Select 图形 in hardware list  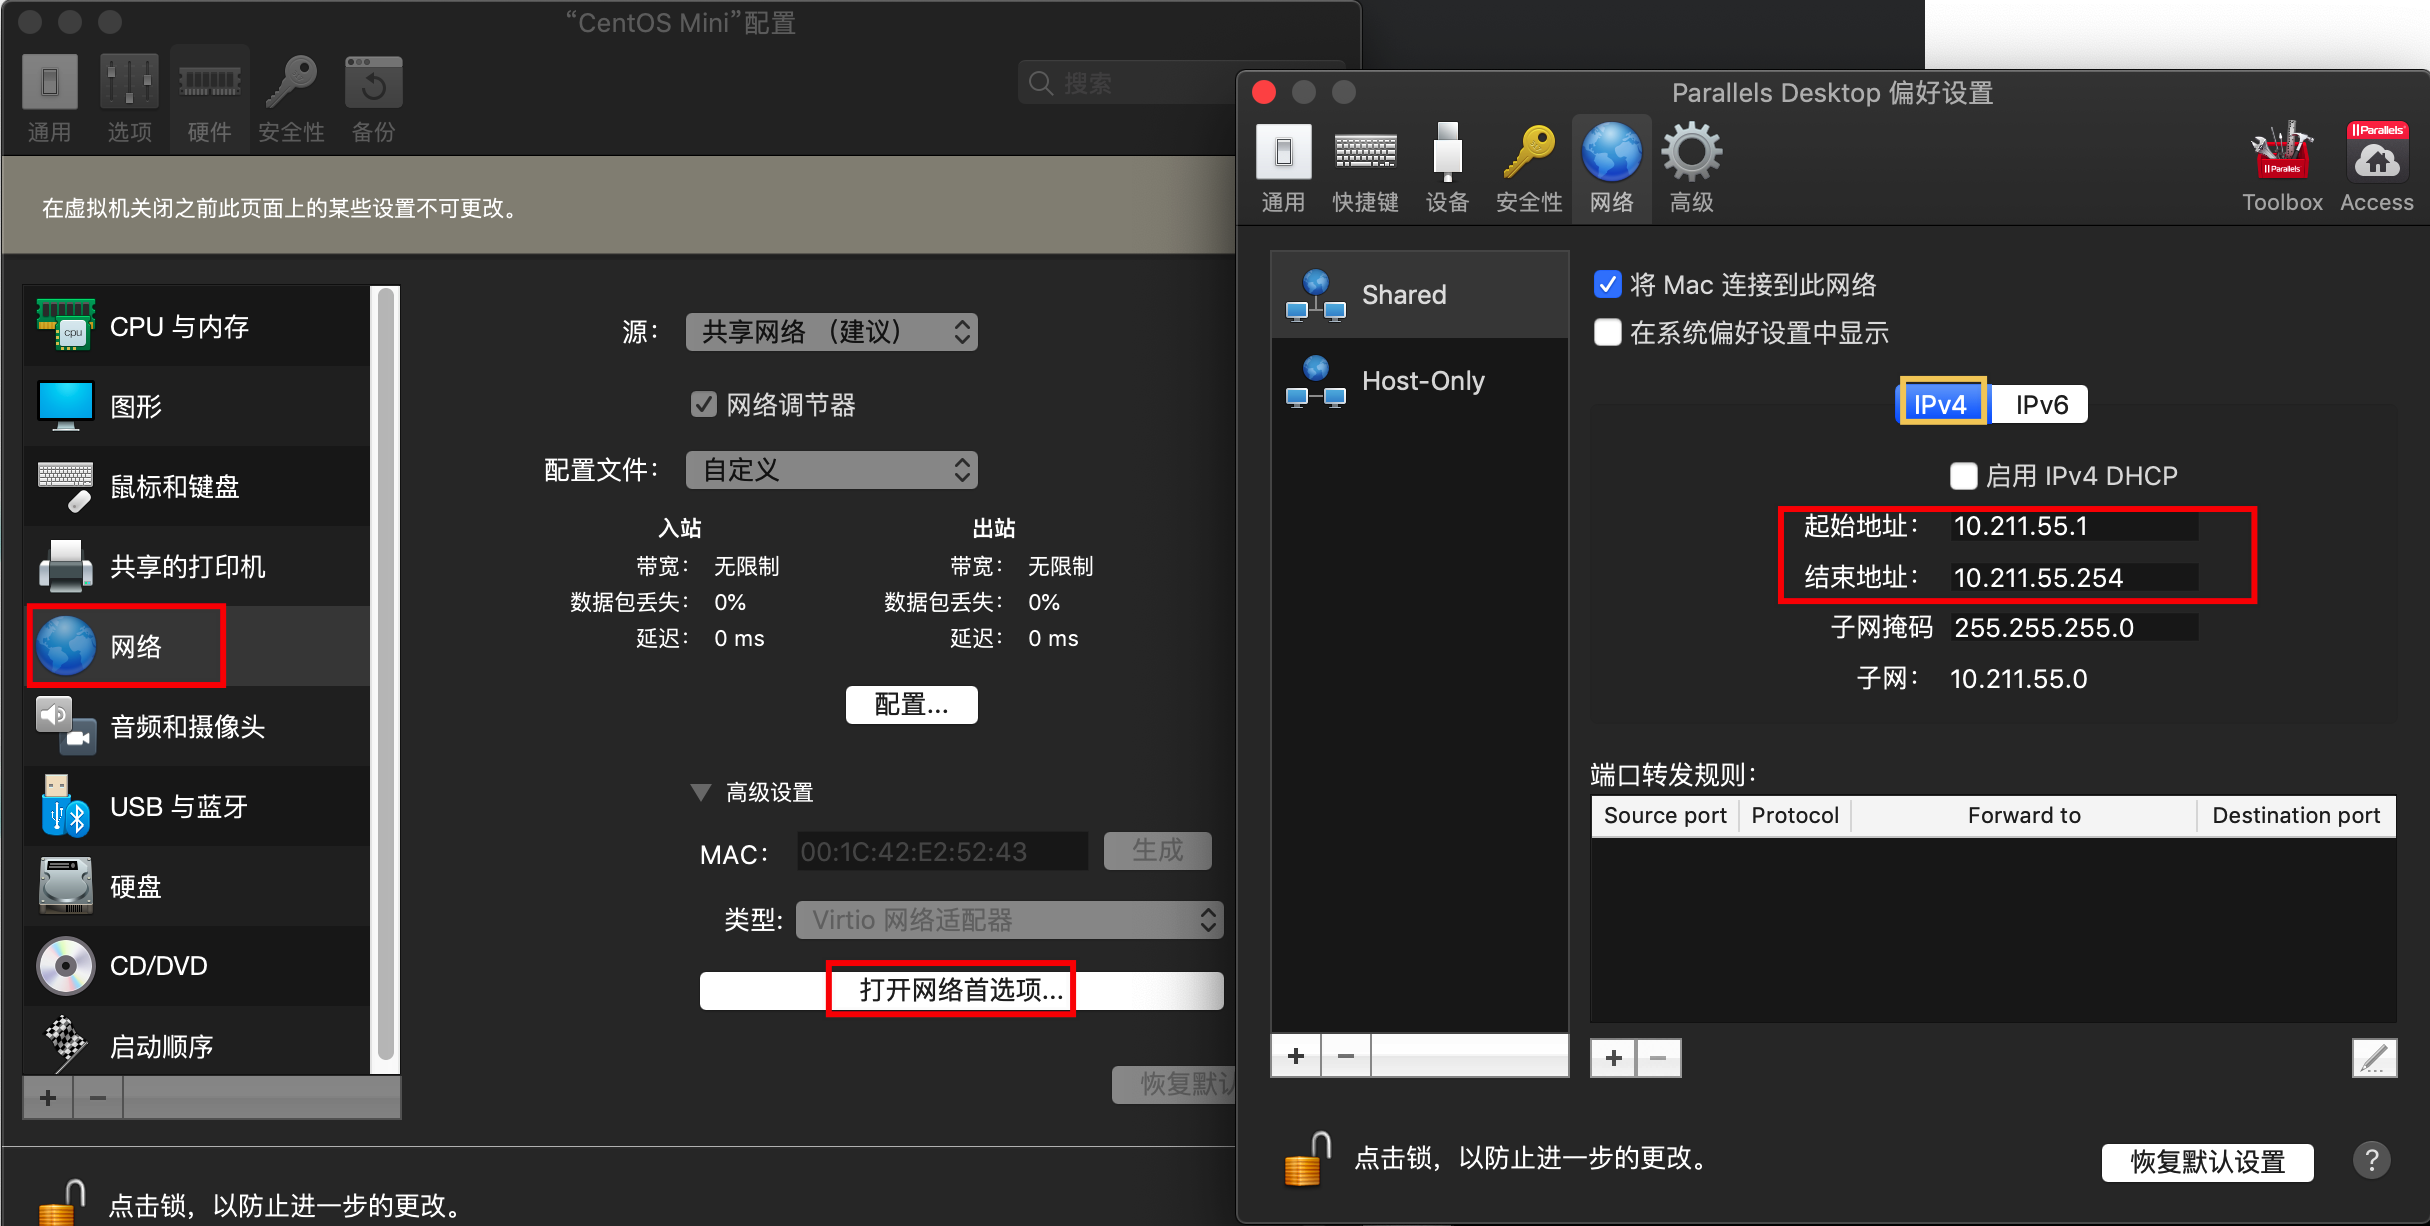(x=197, y=406)
